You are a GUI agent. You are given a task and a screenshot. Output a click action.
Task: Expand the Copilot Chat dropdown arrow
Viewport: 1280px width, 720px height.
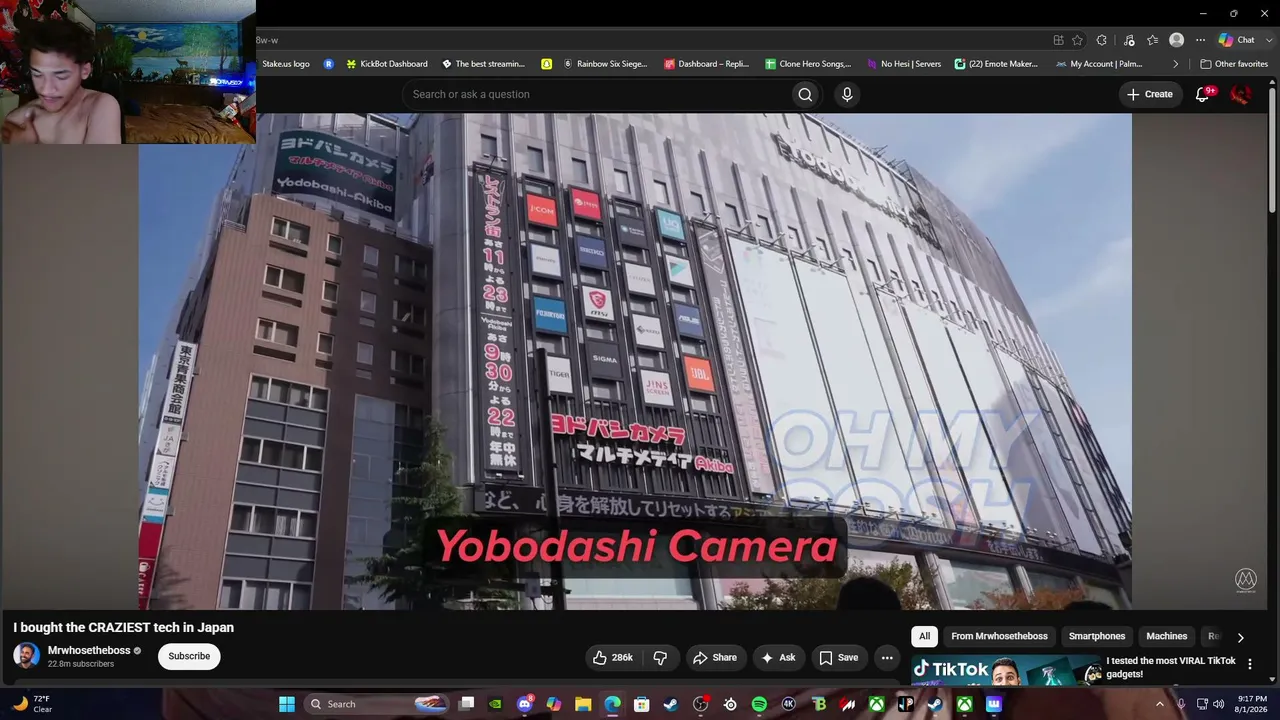1267,40
